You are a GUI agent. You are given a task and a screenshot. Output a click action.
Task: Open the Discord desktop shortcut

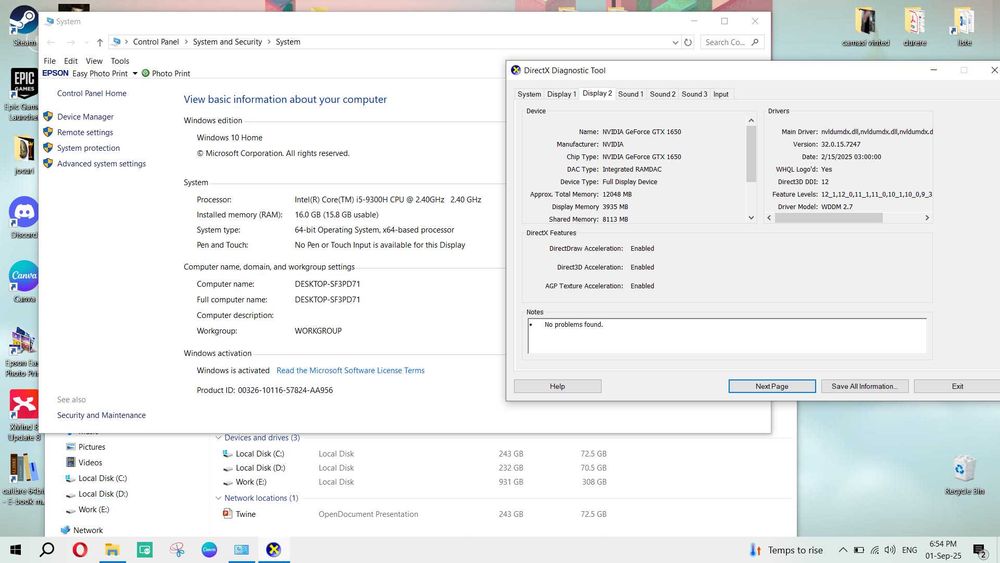click(x=24, y=213)
